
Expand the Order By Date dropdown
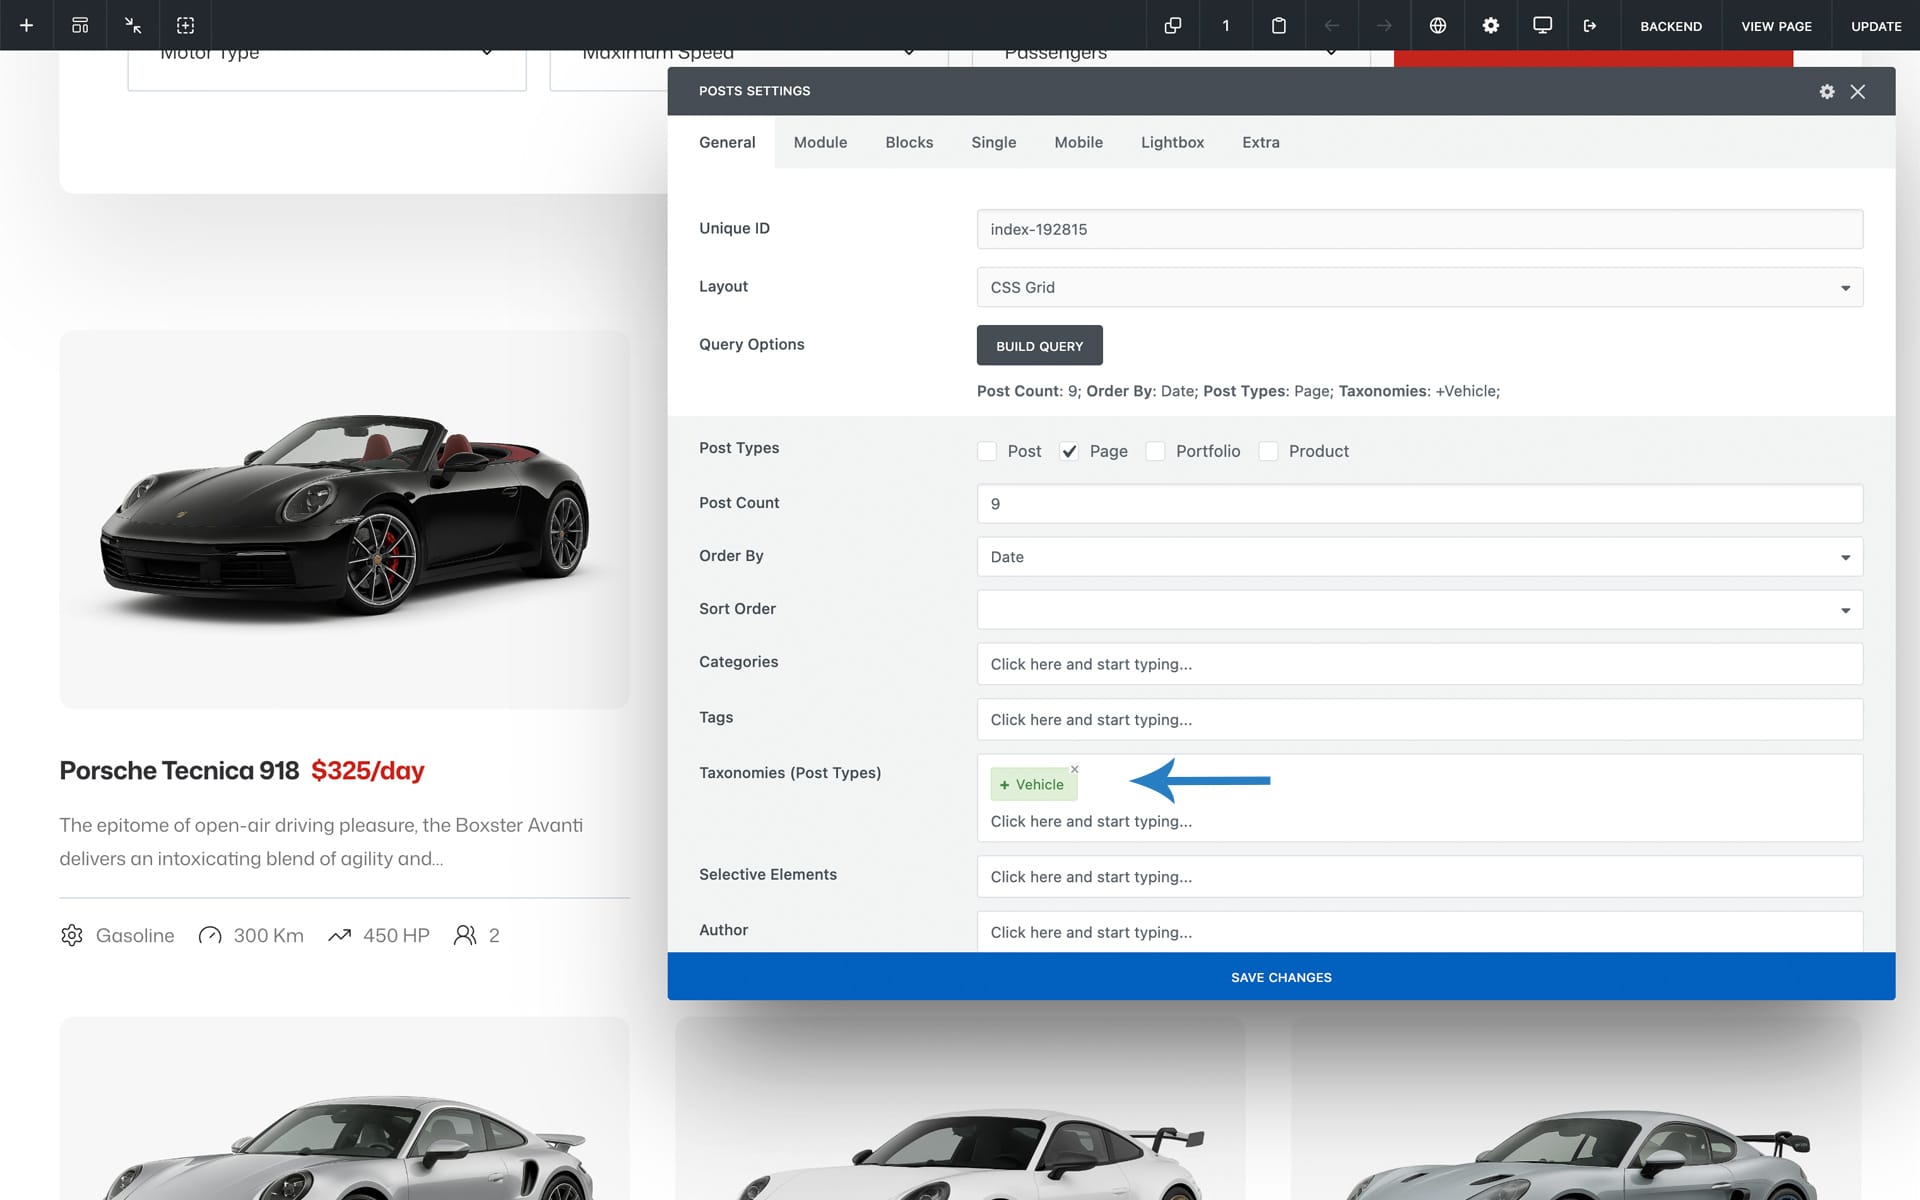tap(1419, 557)
